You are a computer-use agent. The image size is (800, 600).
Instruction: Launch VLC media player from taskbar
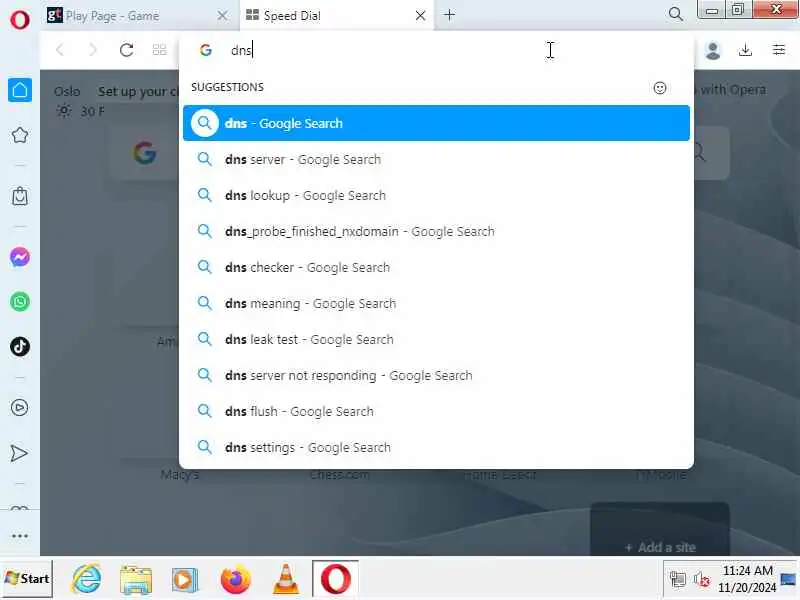pyautogui.click(x=286, y=579)
